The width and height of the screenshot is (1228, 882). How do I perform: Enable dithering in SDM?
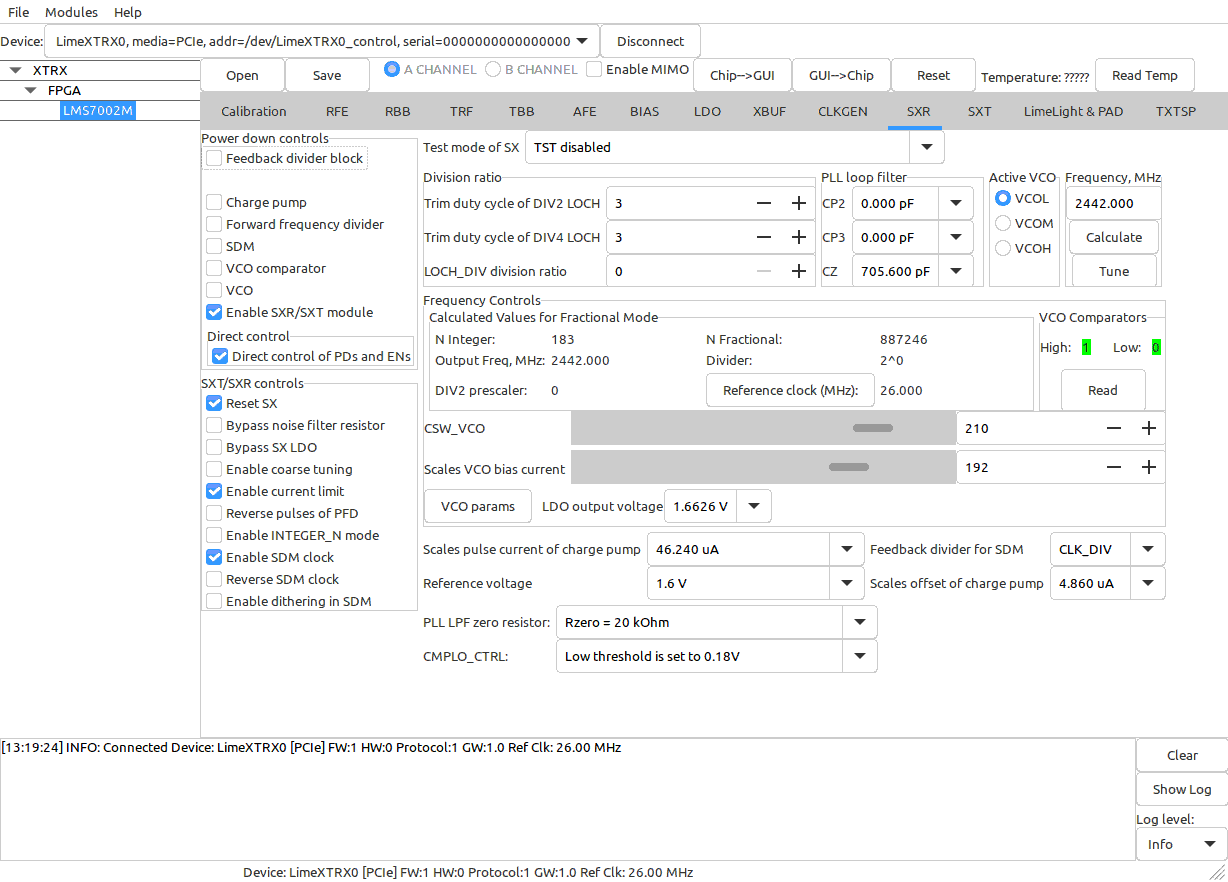click(x=213, y=600)
